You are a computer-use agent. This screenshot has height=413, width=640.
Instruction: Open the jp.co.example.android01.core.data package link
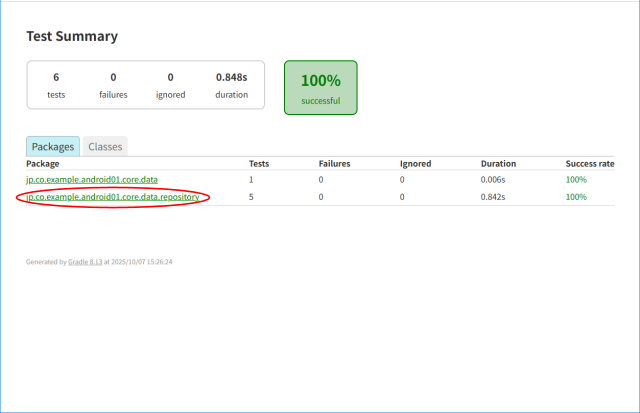91,180
